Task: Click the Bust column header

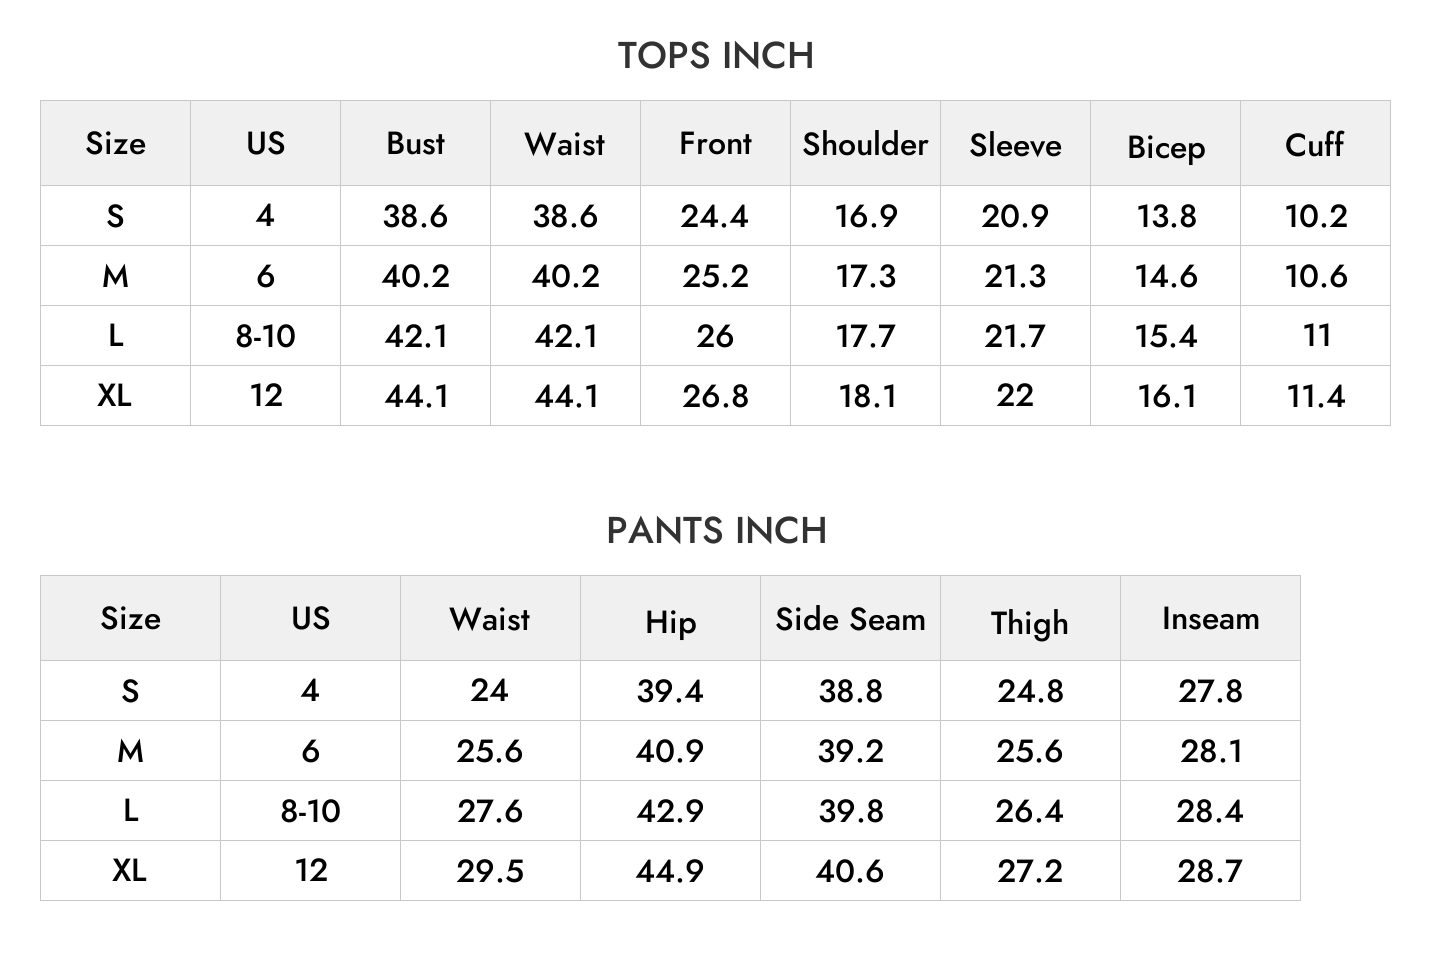Action: pyautogui.click(x=415, y=144)
